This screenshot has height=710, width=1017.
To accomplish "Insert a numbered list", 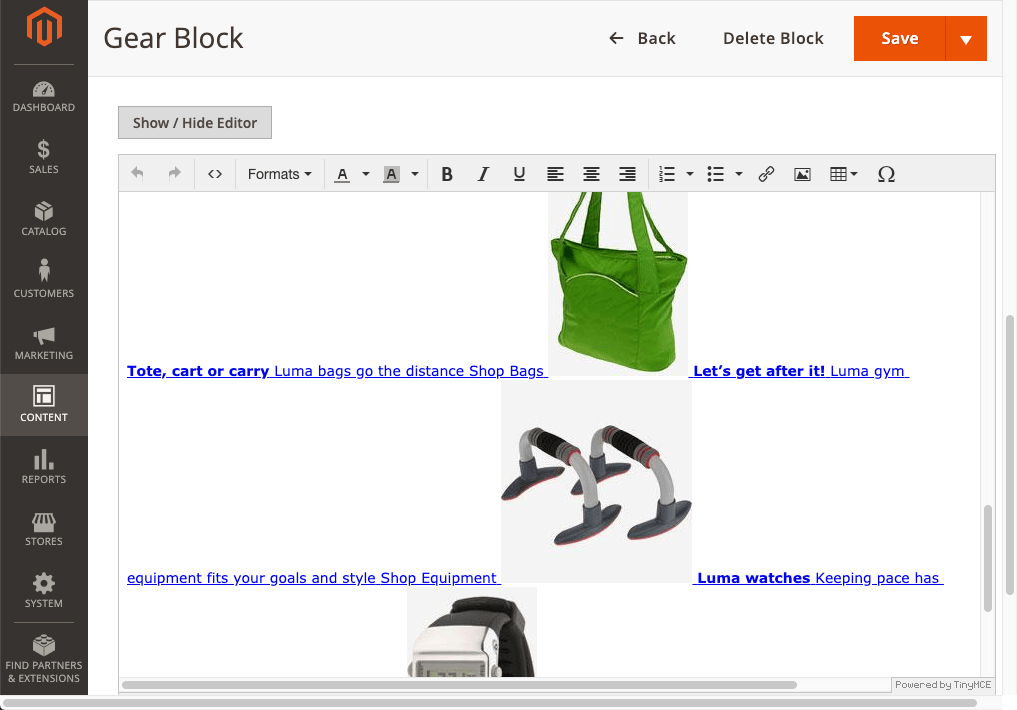I will (667, 174).
